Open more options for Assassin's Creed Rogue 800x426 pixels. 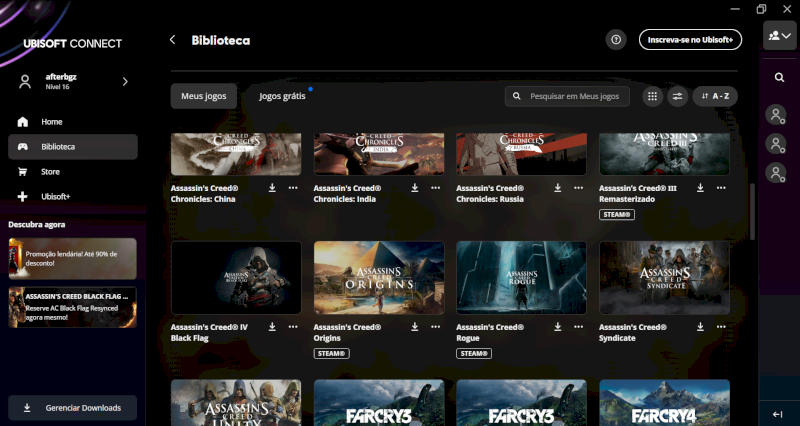click(579, 327)
